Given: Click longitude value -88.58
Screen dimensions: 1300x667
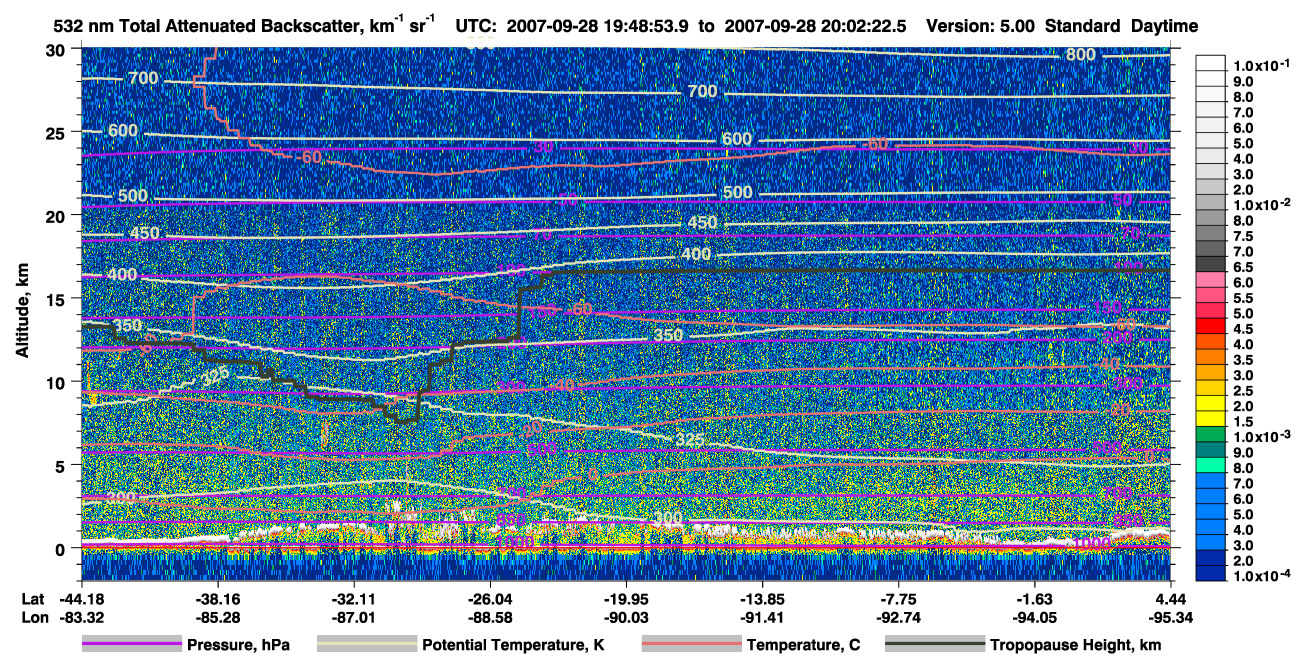Looking at the screenshot, I should (490, 616).
